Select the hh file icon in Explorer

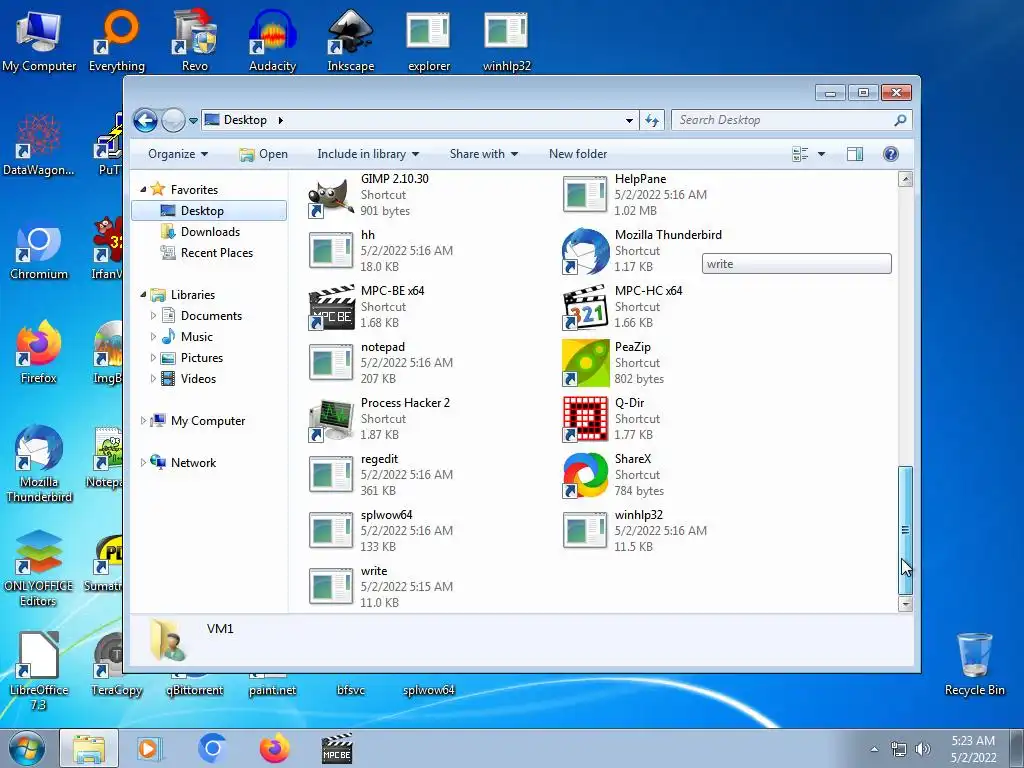(x=332, y=251)
